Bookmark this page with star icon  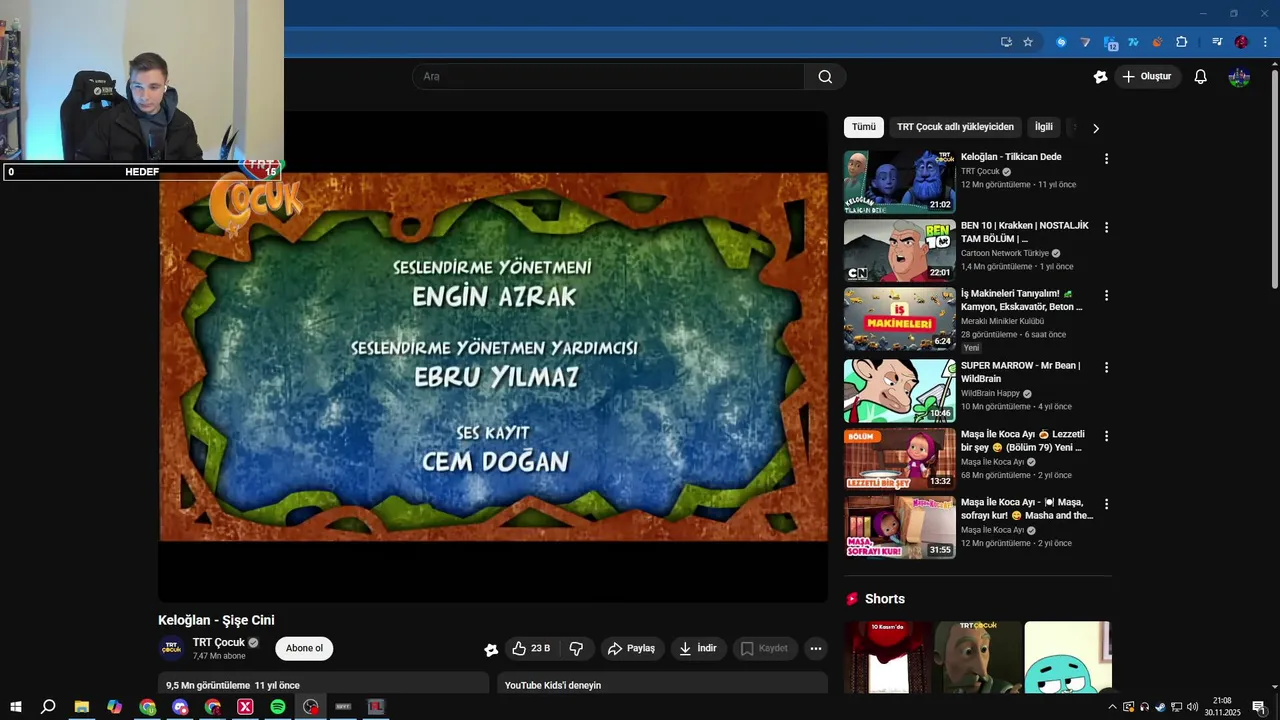tap(1027, 42)
